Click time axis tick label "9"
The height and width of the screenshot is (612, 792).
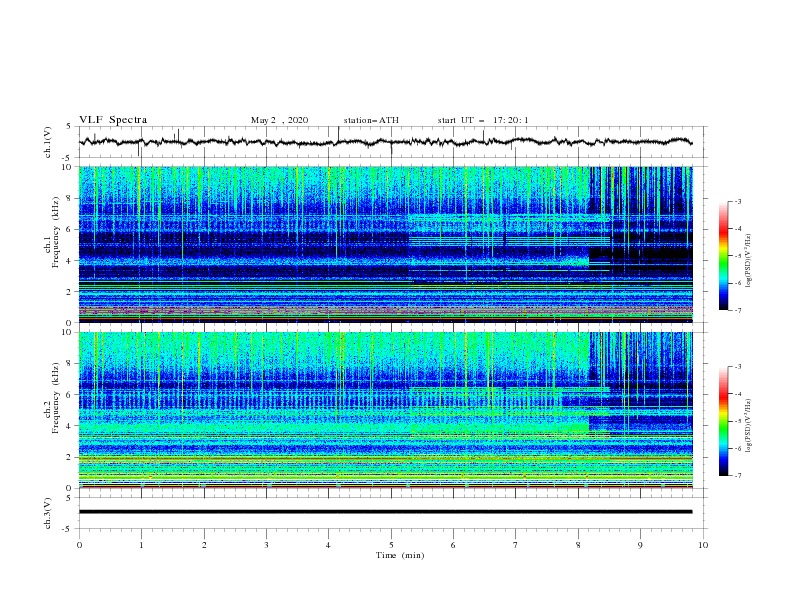(640, 545)
